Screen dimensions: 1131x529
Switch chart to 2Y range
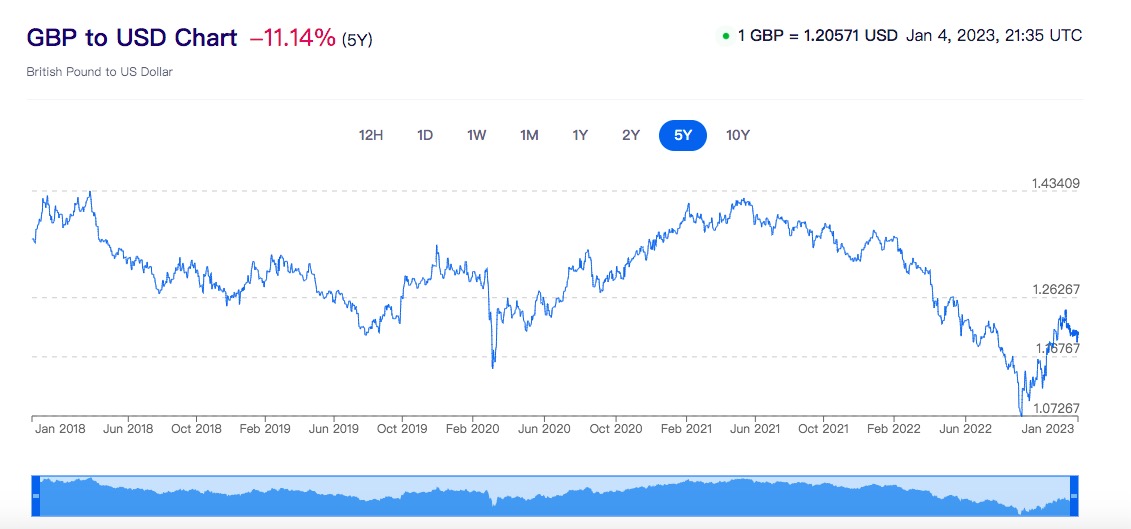(x=631, y=135)
